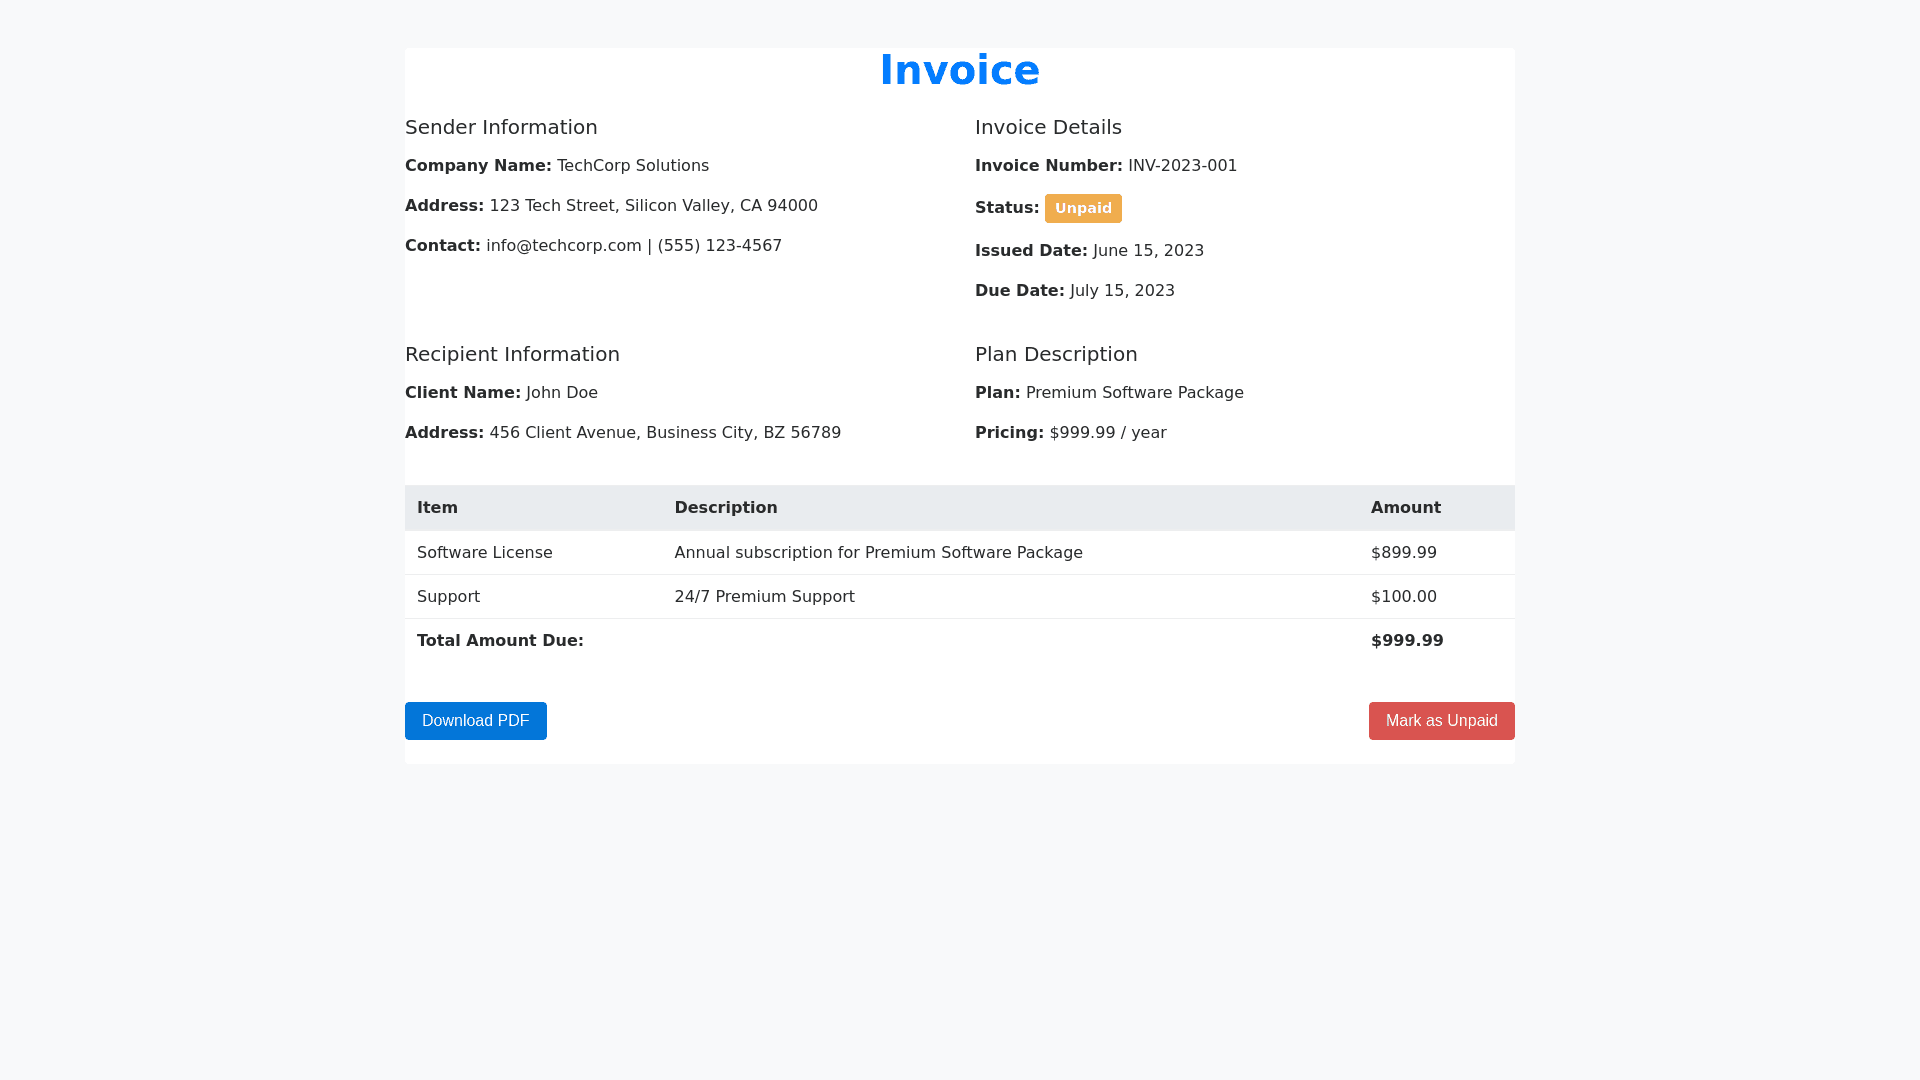The height and width of the screenshot is (1080, 1920).
Task: Click the info@techcorp.com contact email
Action: pyautogui.click(x=564, y=246)
